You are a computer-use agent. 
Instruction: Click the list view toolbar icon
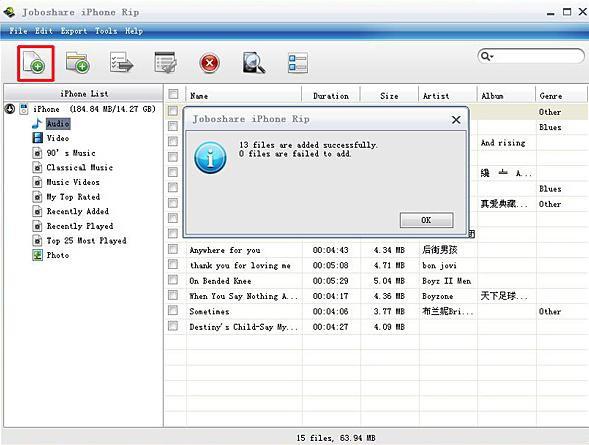[x=298, y=63]
